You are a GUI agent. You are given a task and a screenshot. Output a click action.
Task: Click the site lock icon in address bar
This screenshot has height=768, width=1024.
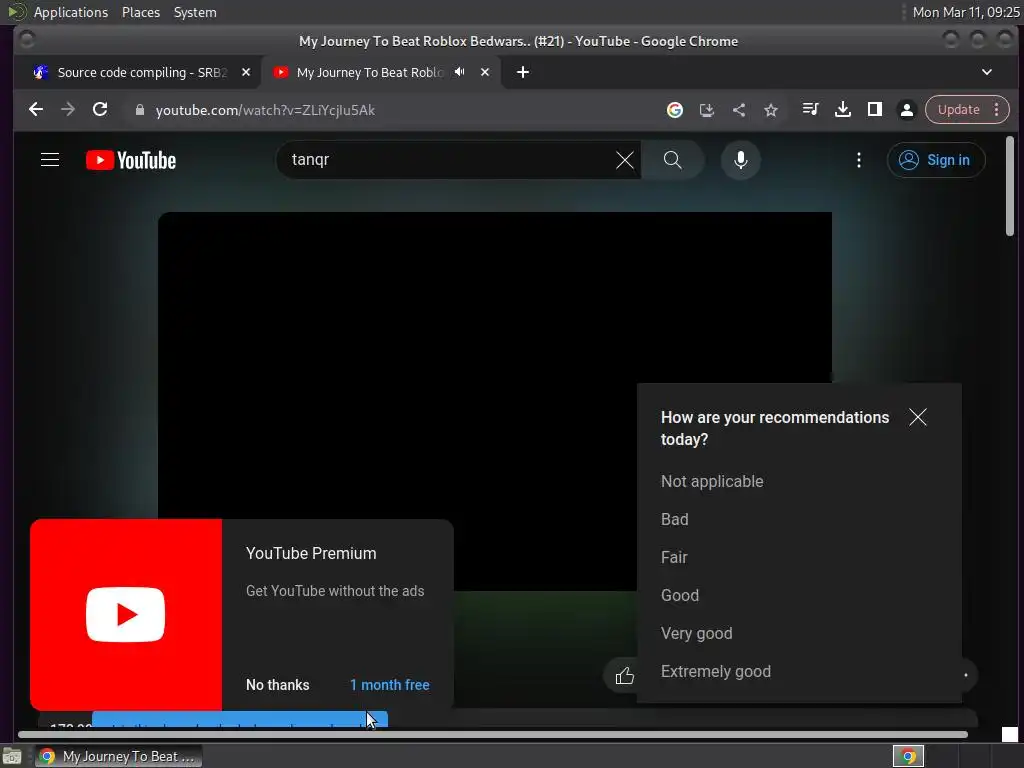139,110
